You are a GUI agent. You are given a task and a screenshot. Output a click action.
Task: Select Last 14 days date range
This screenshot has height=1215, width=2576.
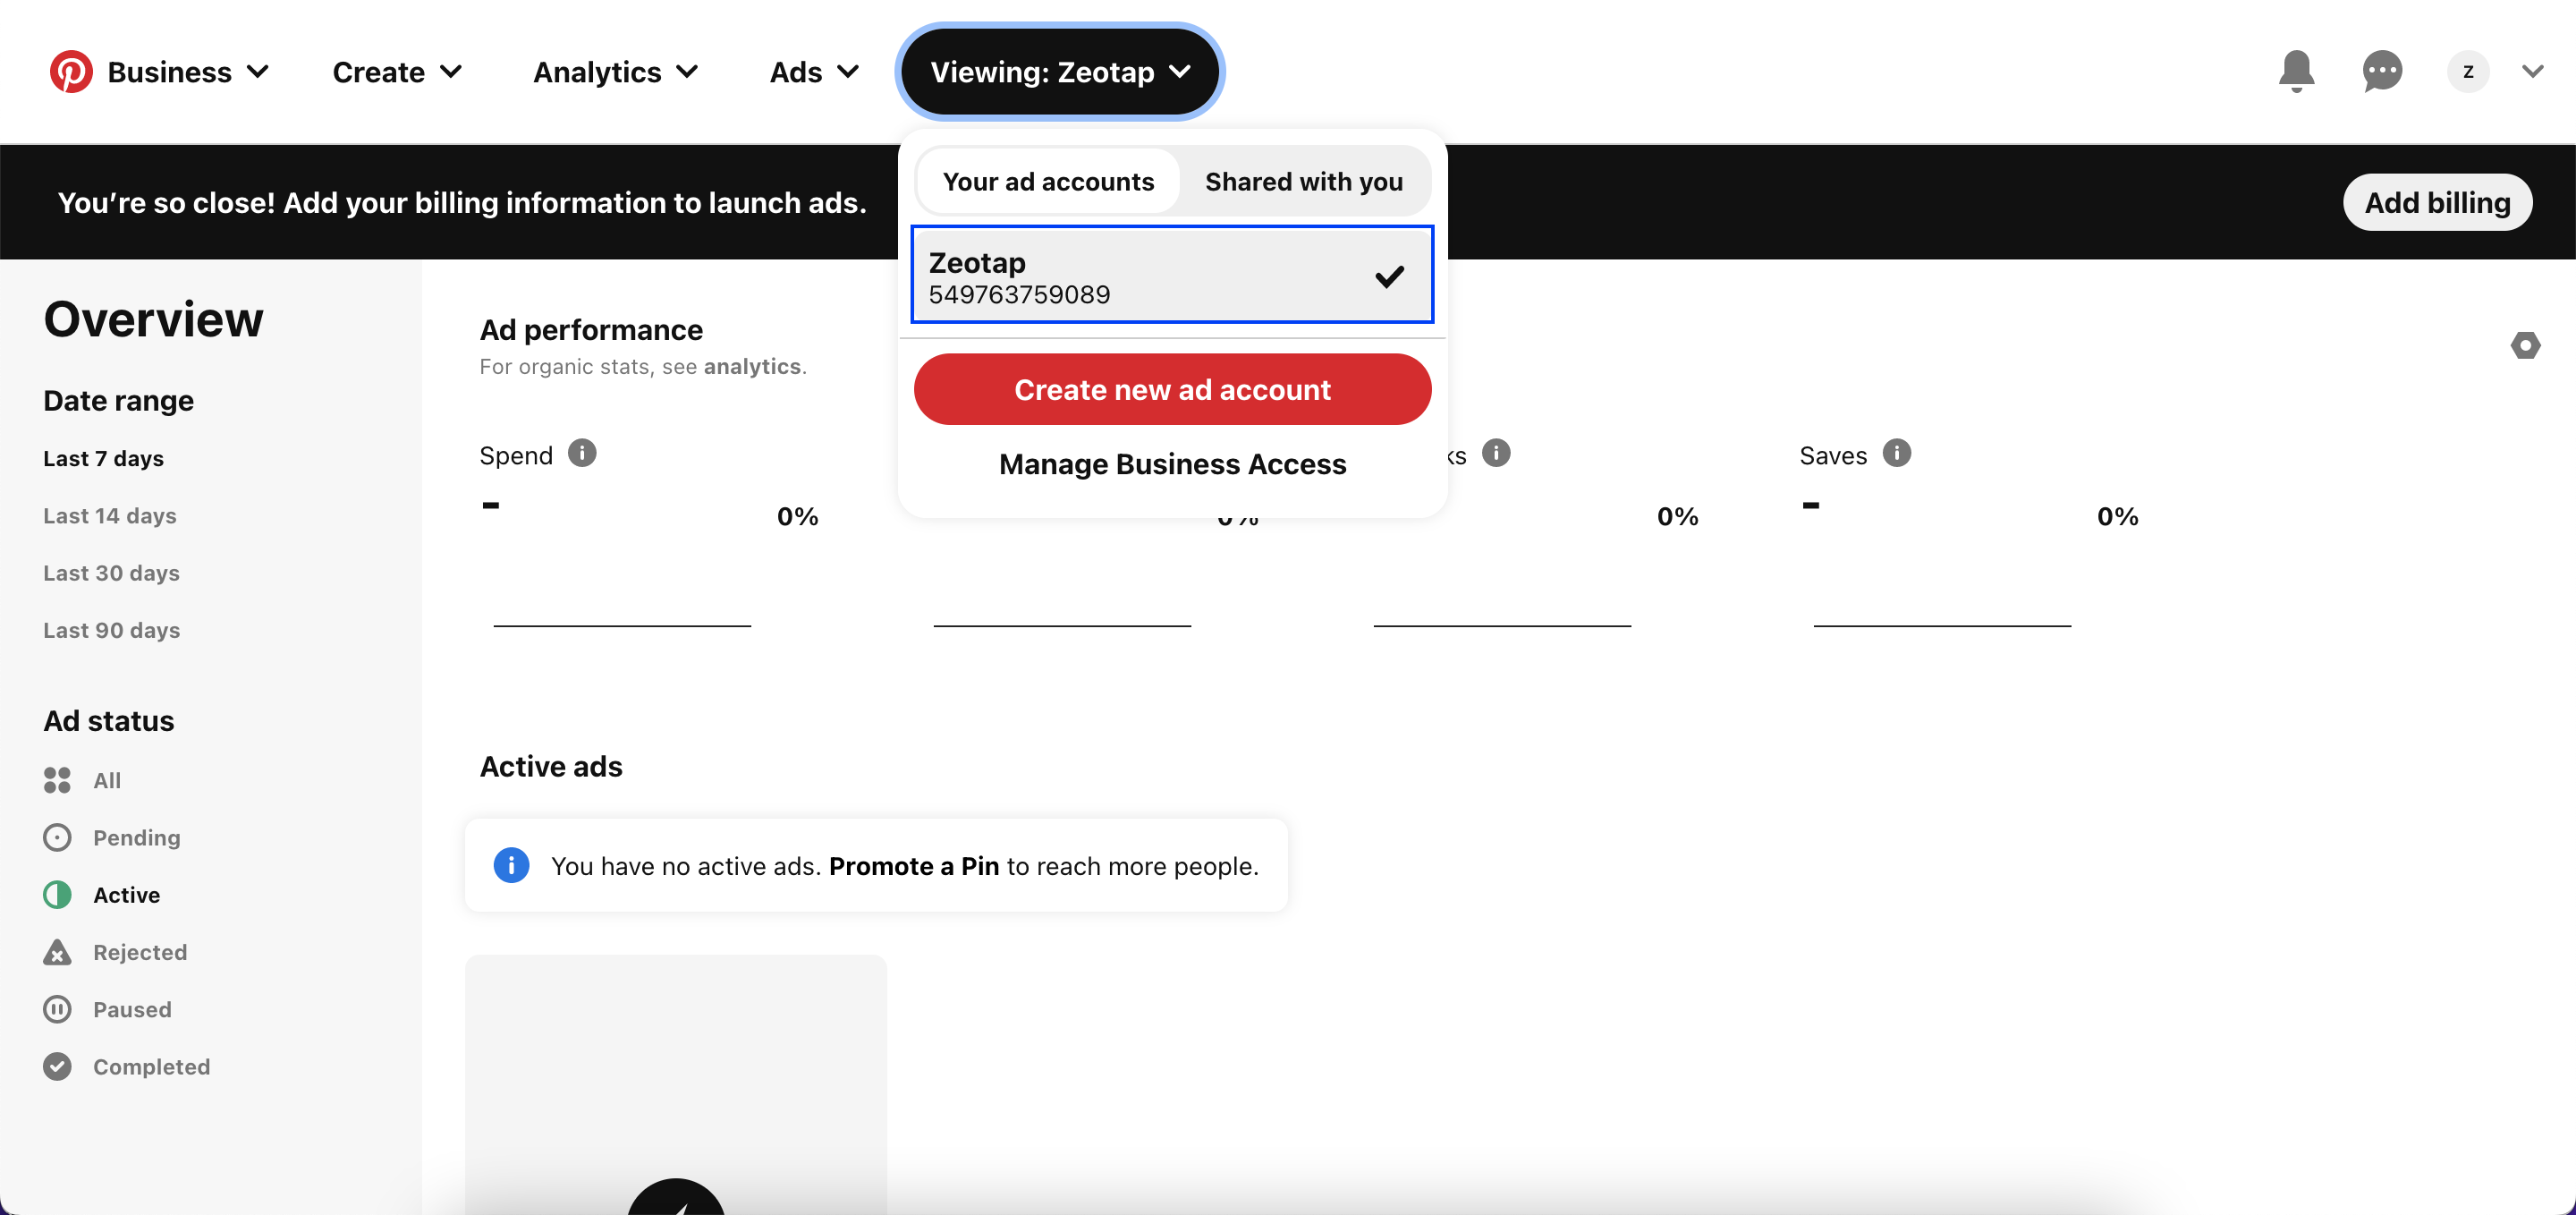point(109,516)
